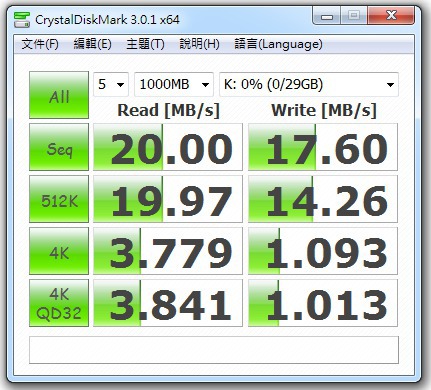The width and height of the screenshot is (431, 390).
Task: Start the 512K random test
Action: click(59, 199)
